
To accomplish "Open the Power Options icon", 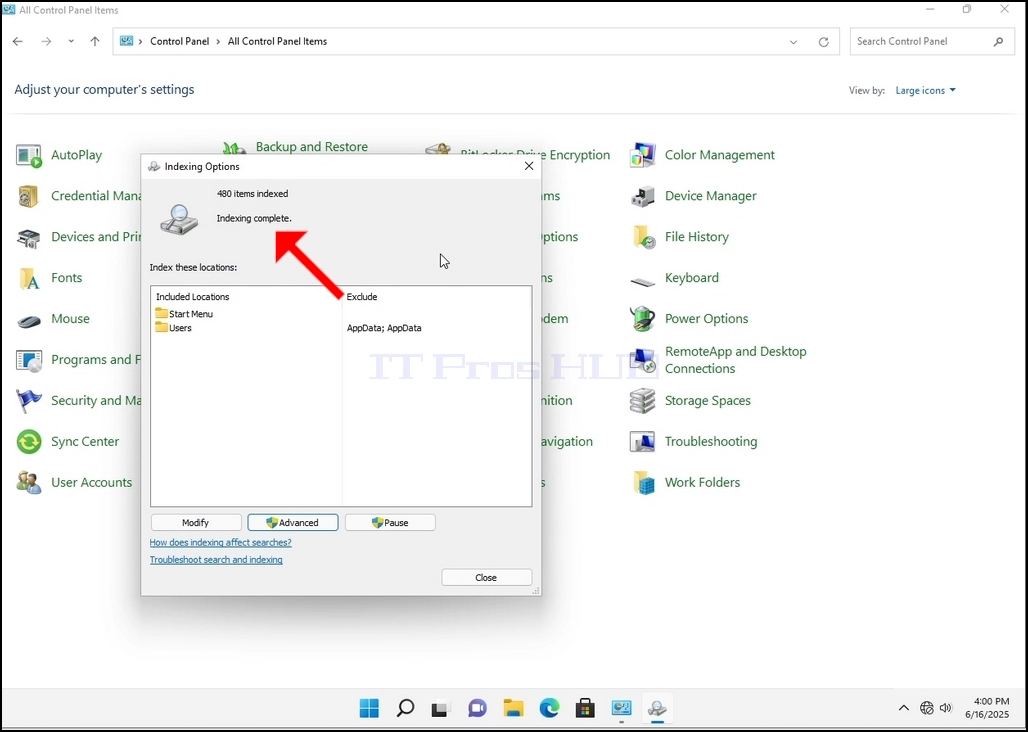I will coord(642,319).
